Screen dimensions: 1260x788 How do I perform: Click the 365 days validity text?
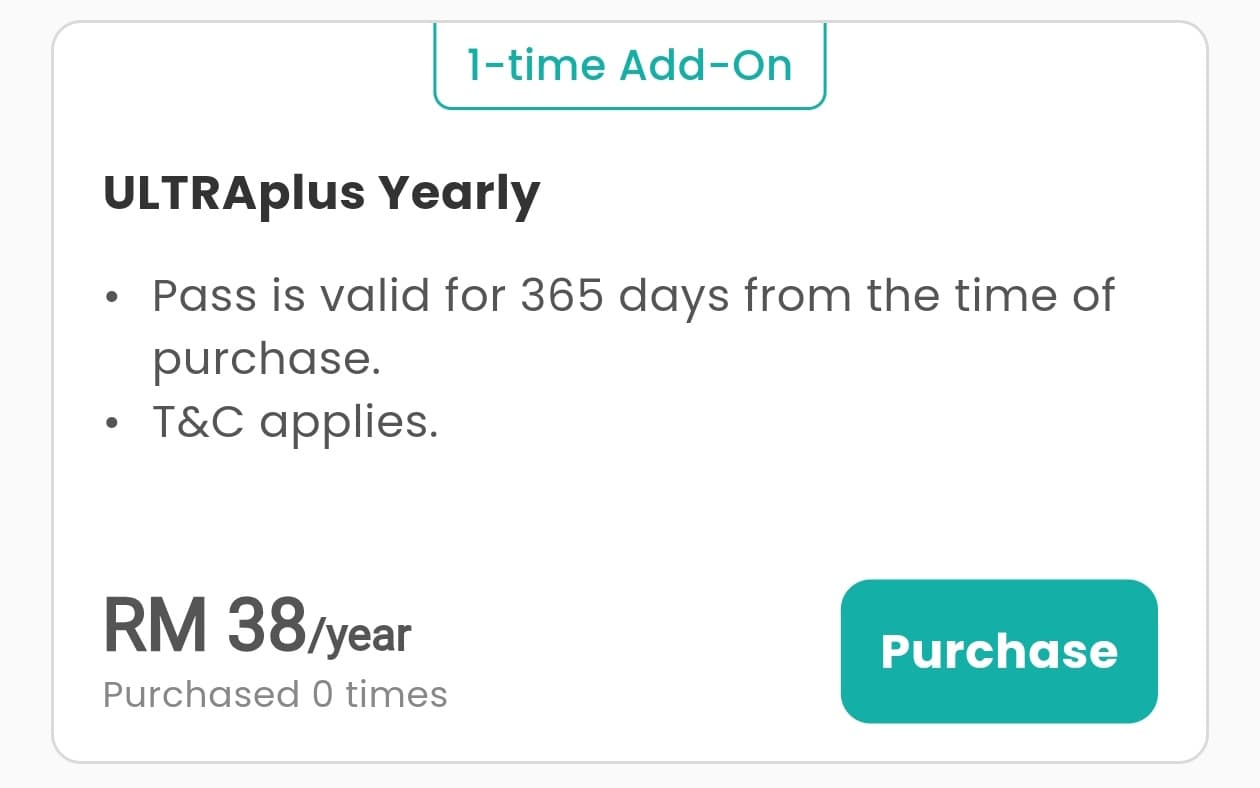(624, 296)
